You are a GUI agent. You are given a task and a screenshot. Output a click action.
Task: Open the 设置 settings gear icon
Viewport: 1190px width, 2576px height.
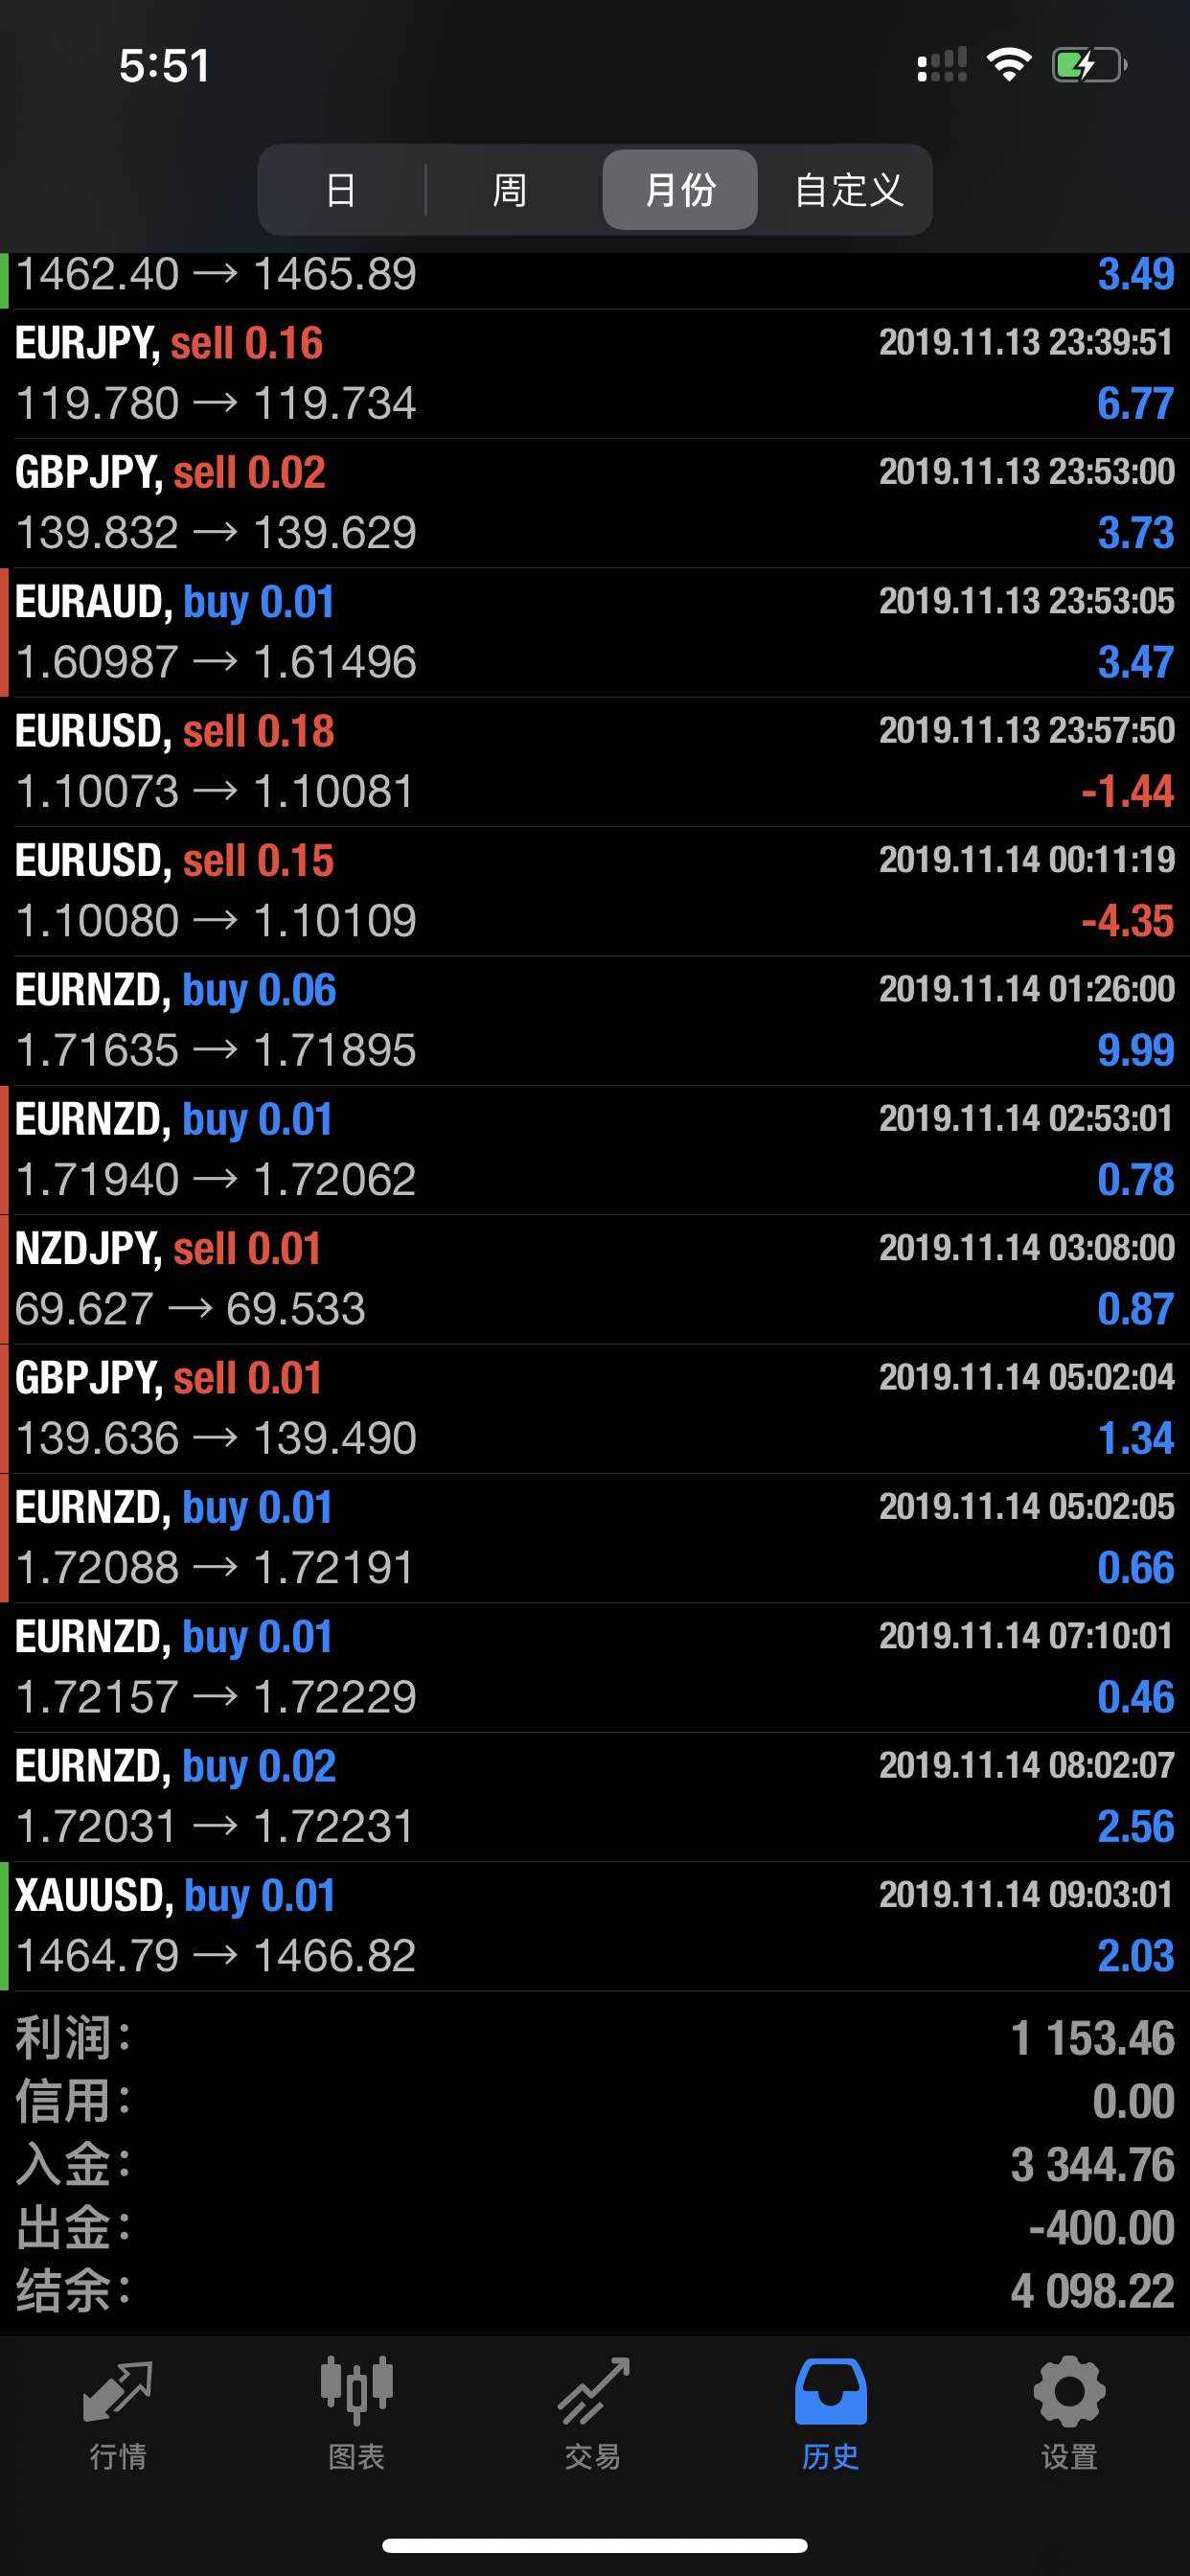pos(1068,2392)
